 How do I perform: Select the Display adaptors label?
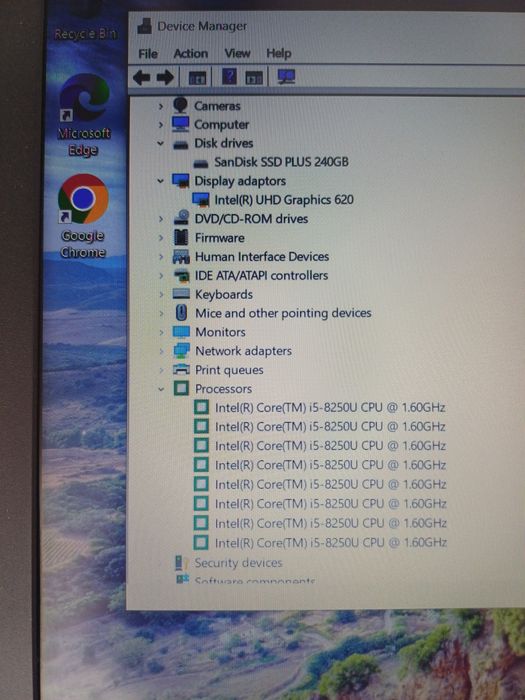(240, 181)
